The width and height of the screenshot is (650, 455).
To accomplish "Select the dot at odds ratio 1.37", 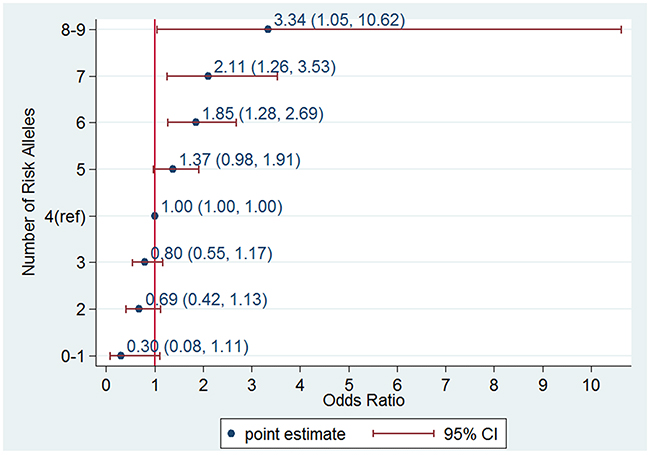I will (x=173, y=169).
